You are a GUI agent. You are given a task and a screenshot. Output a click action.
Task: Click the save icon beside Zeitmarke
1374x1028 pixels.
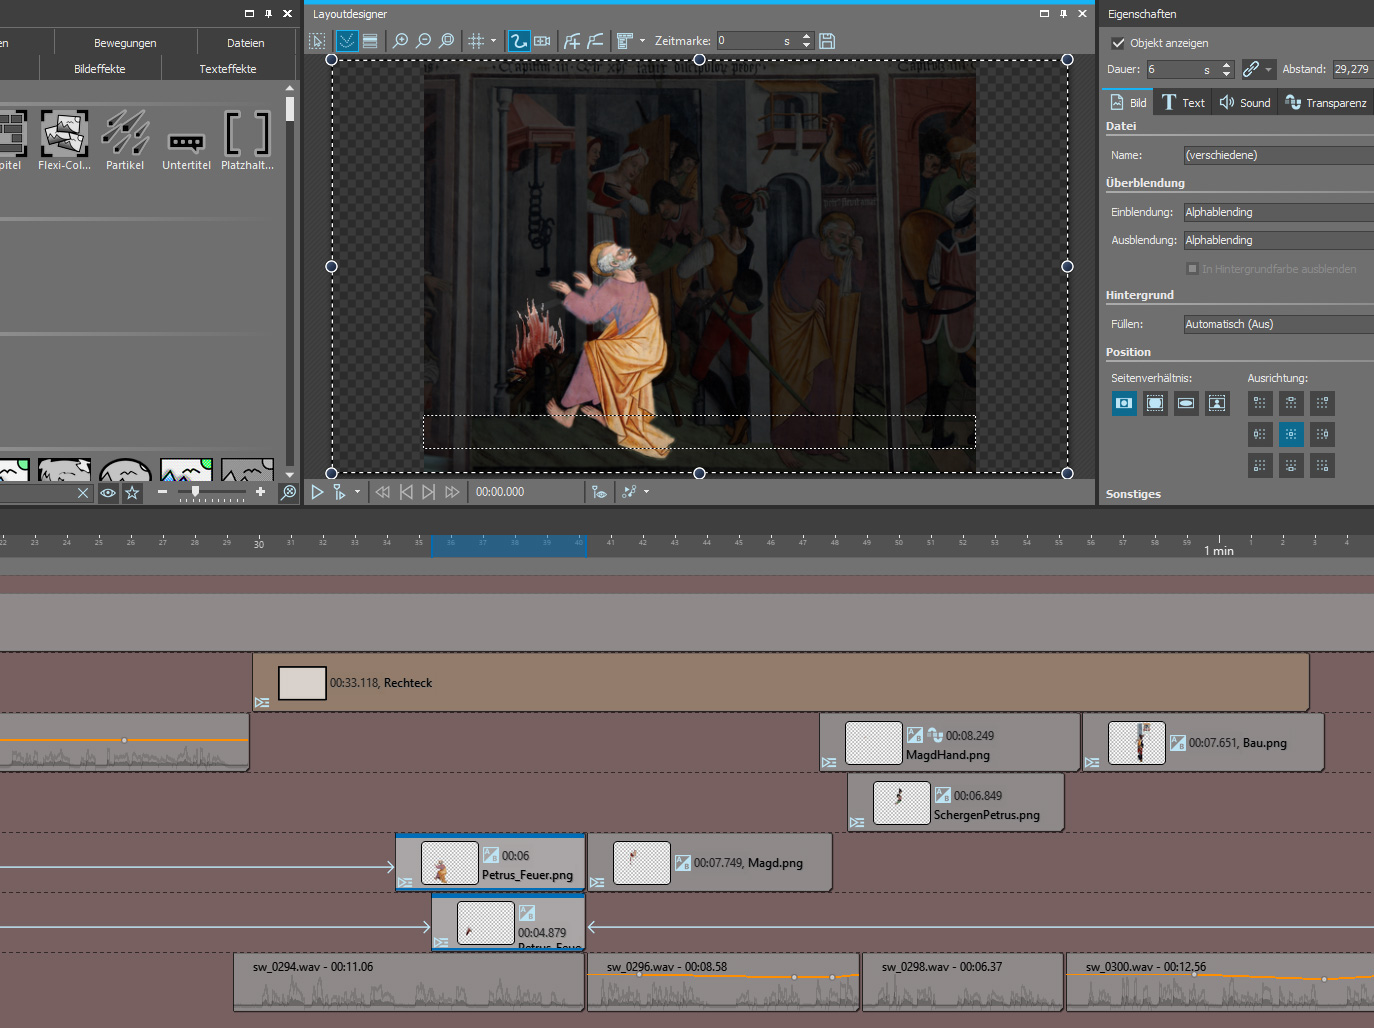827,41
